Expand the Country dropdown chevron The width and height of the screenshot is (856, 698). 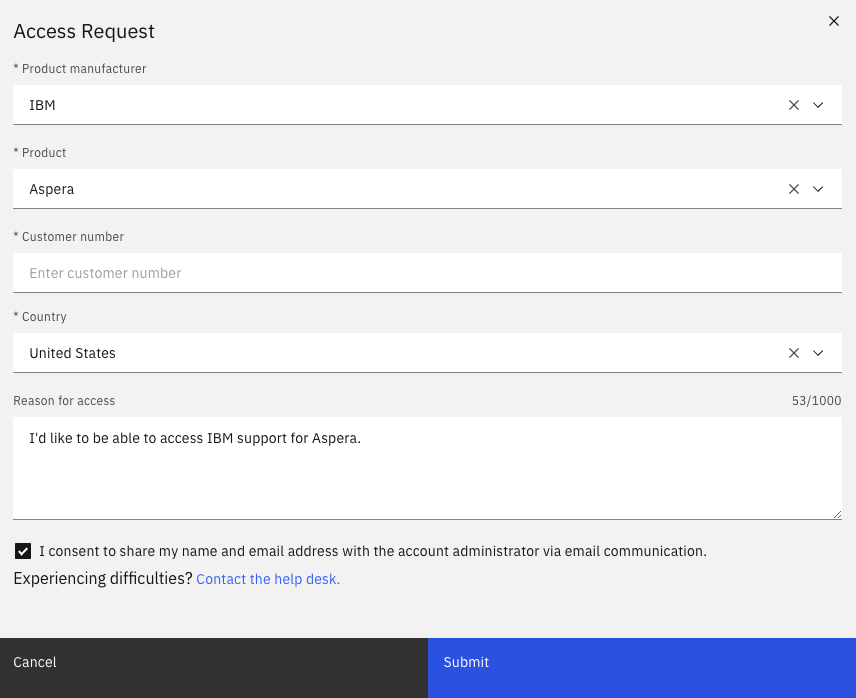click(818, 353)
